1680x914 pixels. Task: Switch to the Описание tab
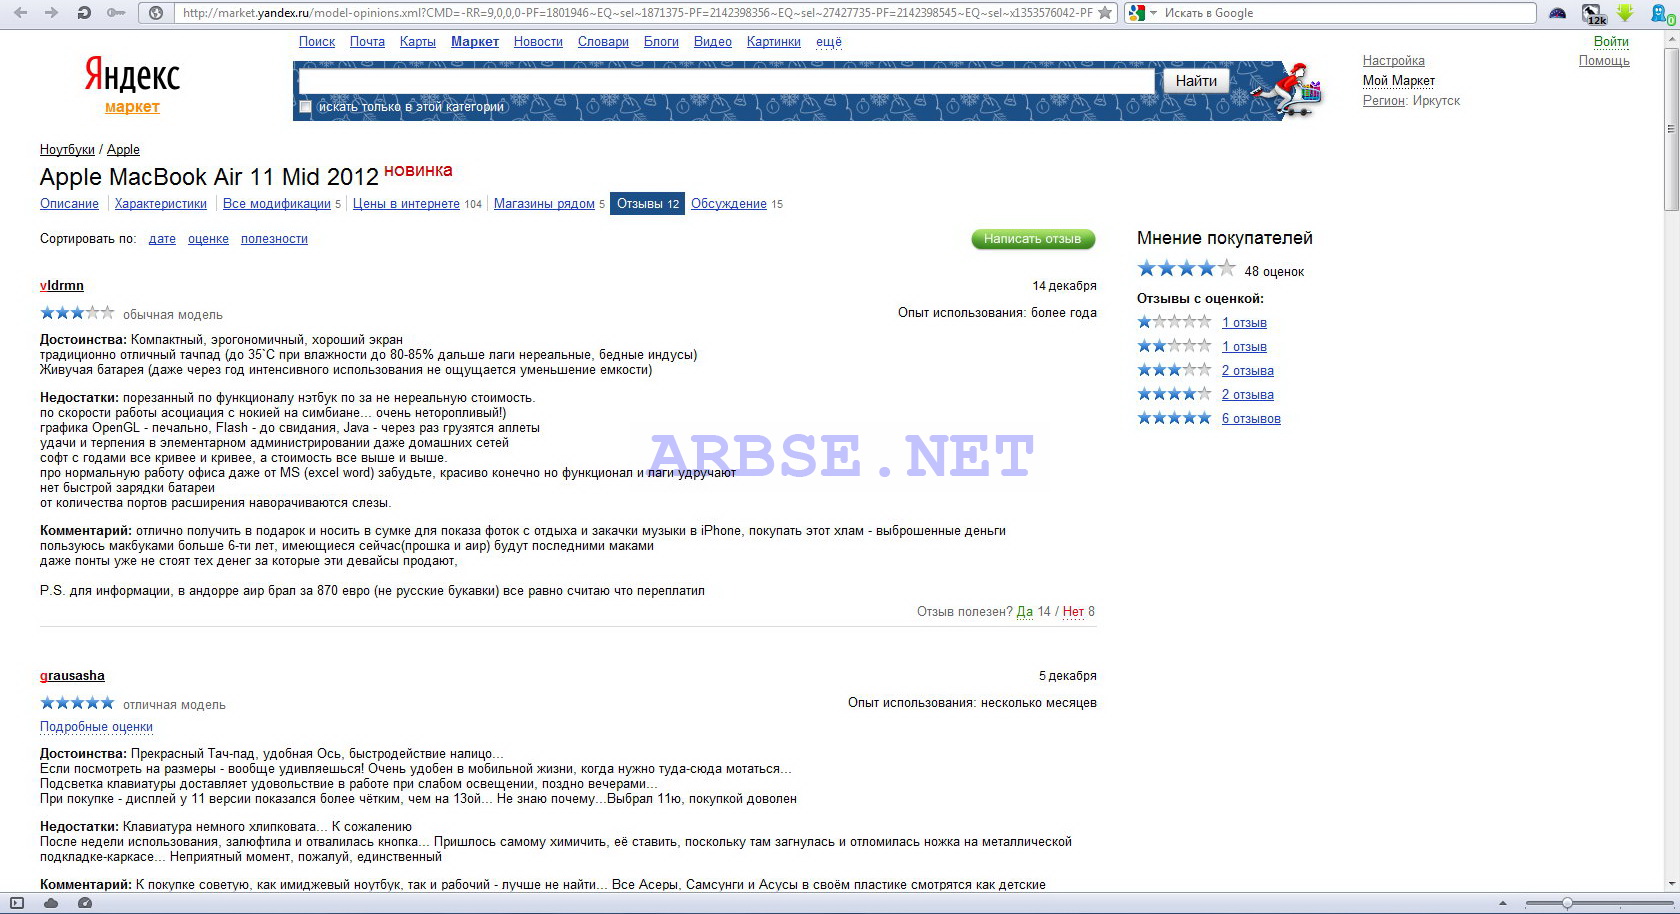(x=69, y=204)
